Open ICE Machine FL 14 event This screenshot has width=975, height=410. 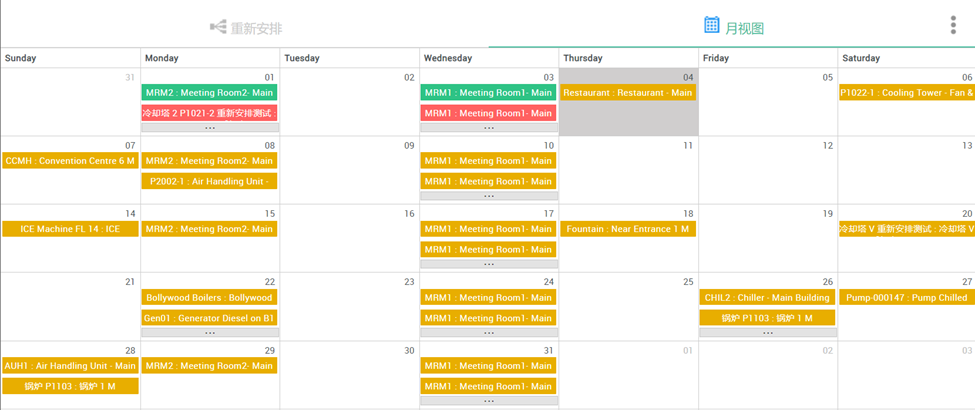tap(70, 230)
